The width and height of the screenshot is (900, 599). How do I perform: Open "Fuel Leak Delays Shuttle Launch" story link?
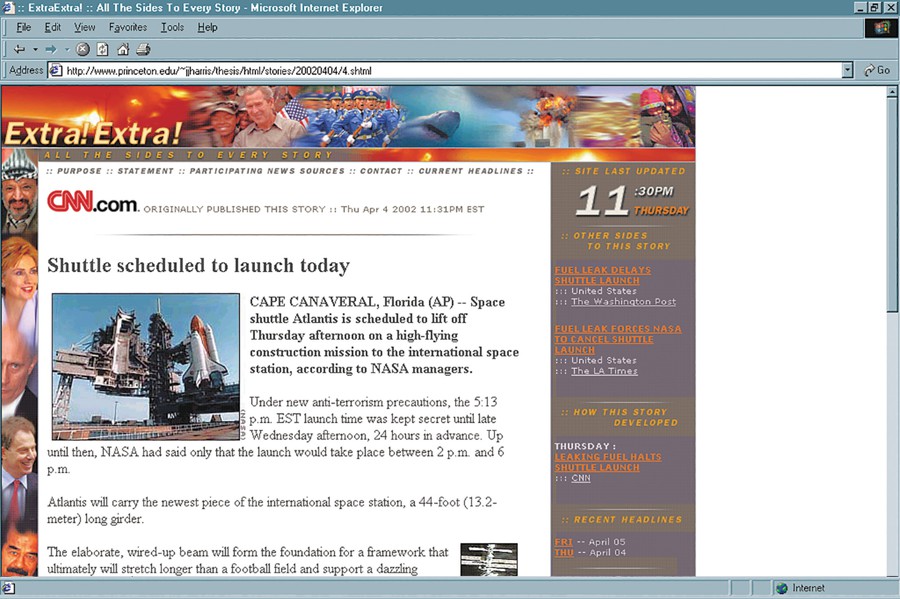[x=602, y=275]
